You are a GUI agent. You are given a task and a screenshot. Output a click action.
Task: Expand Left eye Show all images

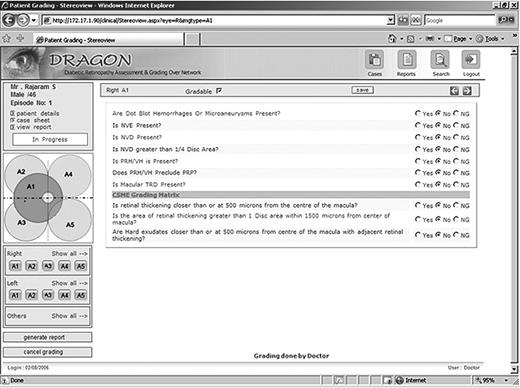pos(69,283)
